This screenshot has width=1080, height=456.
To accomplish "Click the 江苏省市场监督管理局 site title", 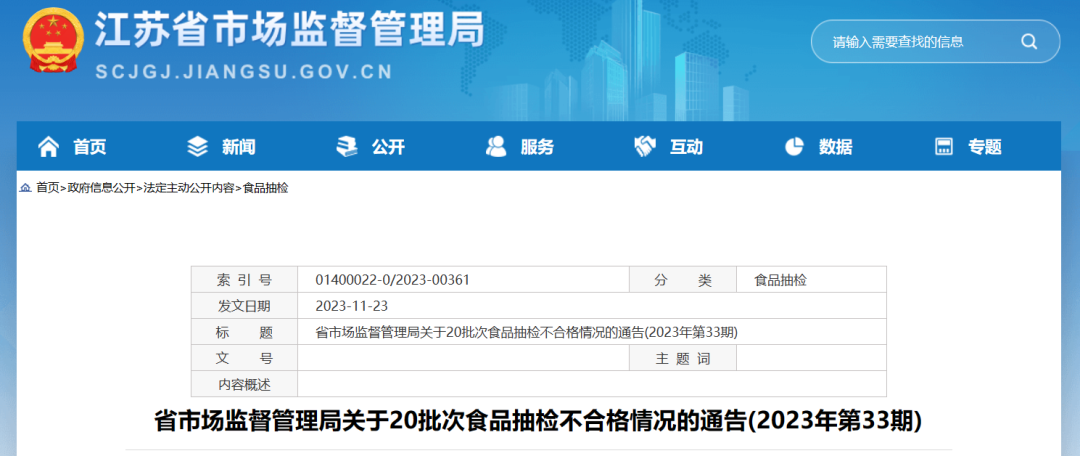I will pos(289,30).
